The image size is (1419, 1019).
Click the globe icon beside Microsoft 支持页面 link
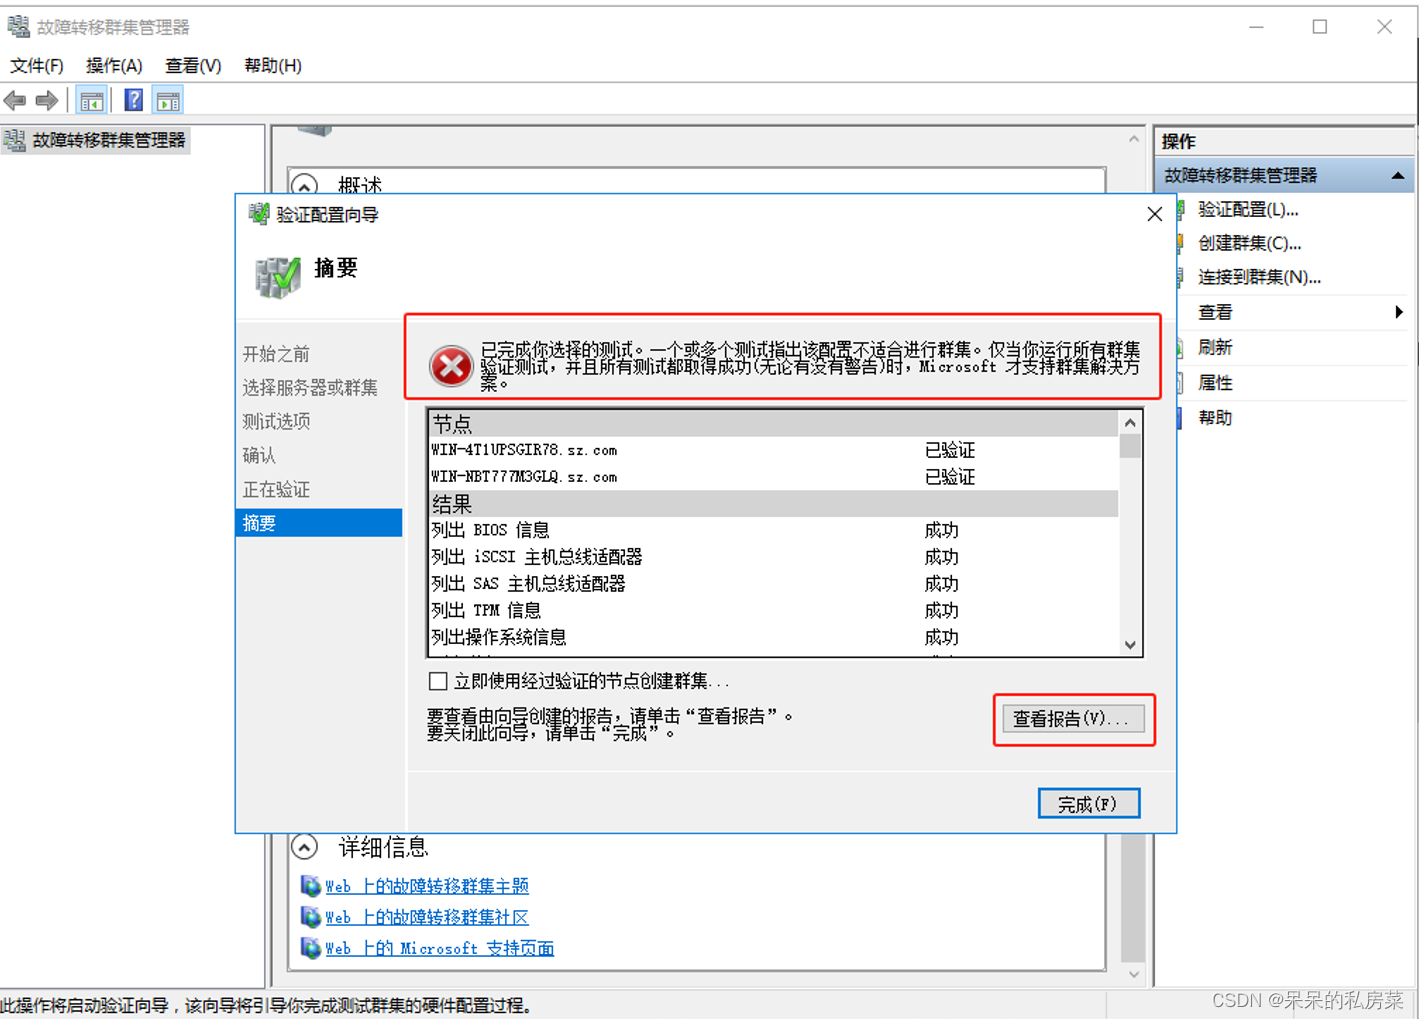[x=310, y=948]
